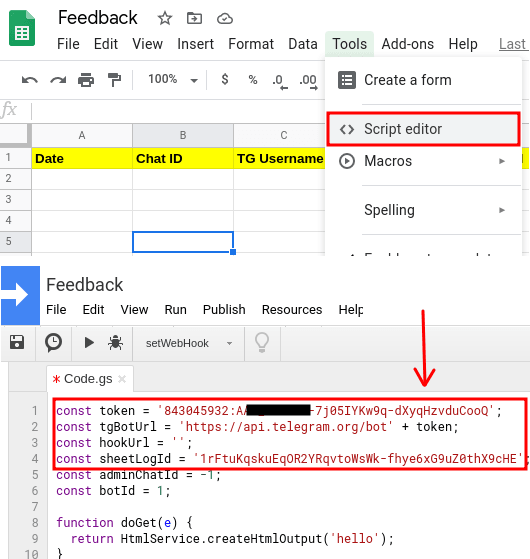Open the script editor Help menu
The height and width of the screenshot is (559, 530).
[x=351, y=309]
